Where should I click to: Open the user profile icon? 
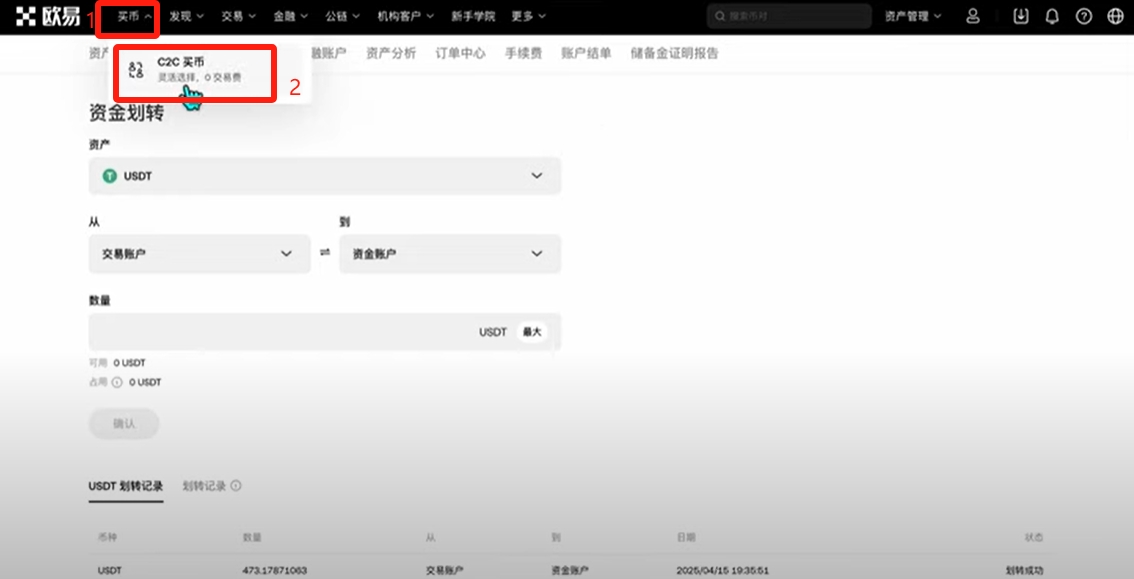[x=973, y=16]
